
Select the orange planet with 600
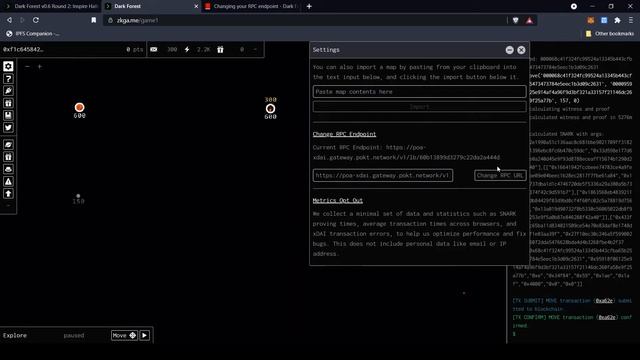(80, 107)
